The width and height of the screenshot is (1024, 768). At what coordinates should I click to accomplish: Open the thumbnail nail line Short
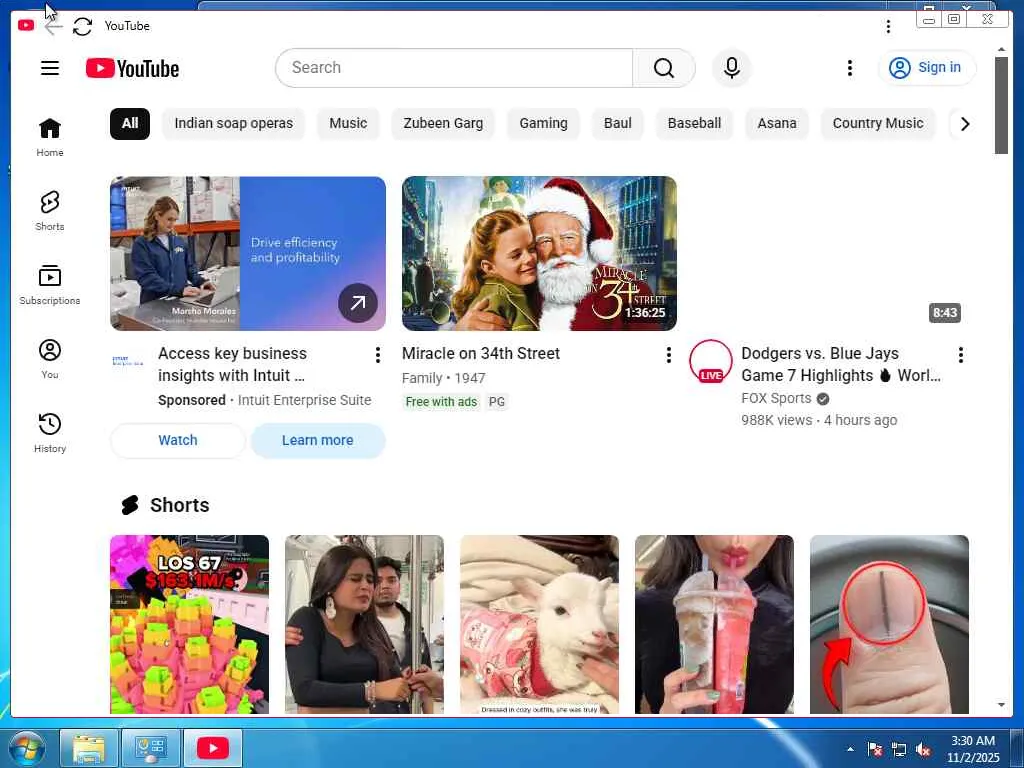pyautogui.click(x=889, y=624)
